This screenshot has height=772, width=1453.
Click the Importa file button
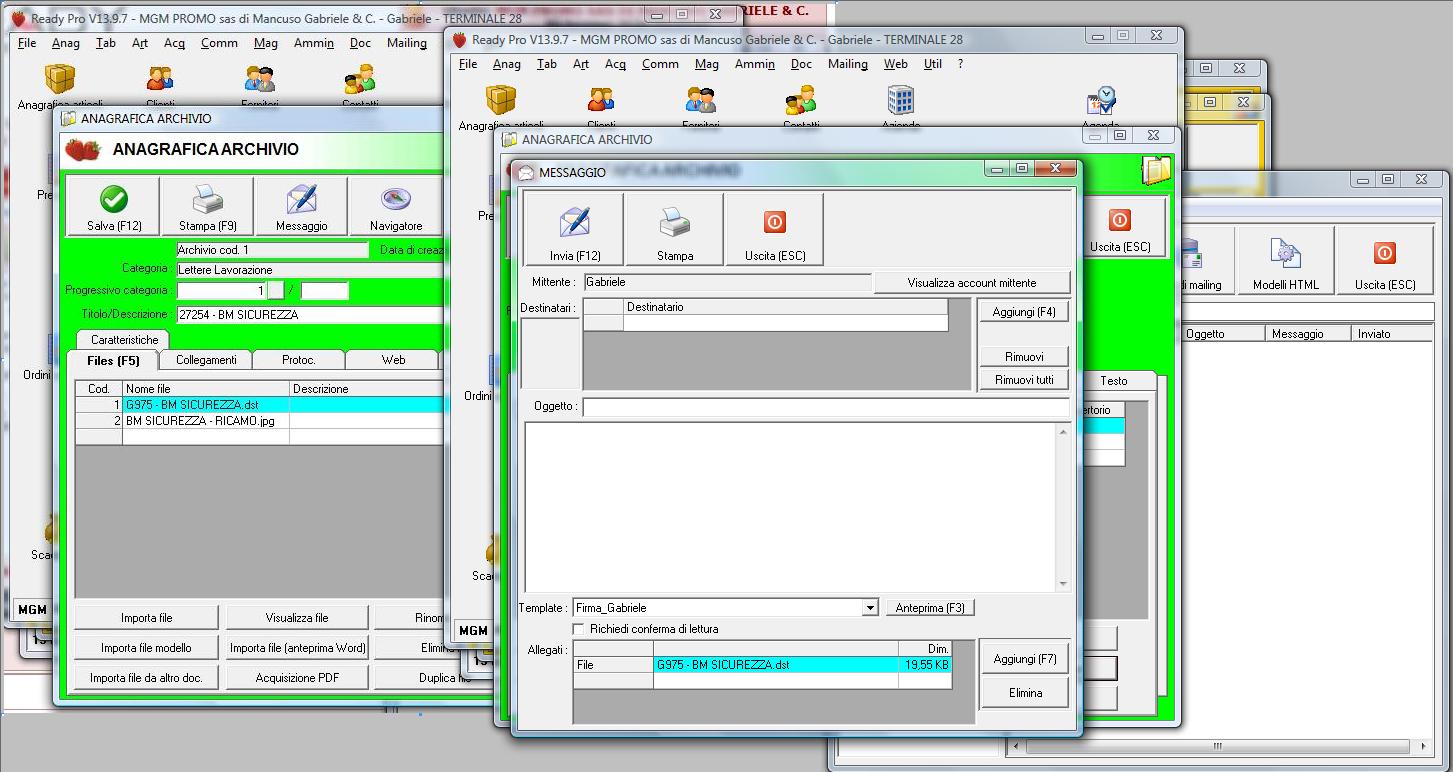[x=146, y=618]
